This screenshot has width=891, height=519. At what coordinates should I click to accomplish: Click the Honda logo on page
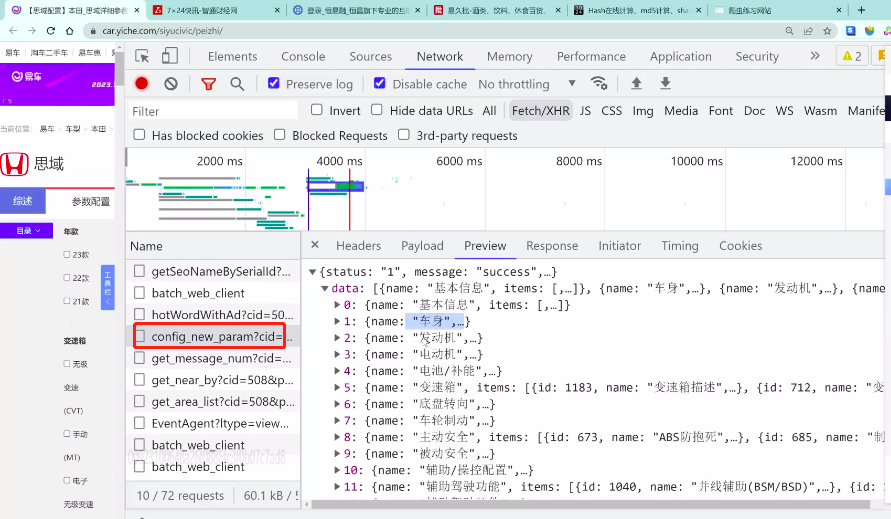14,164
